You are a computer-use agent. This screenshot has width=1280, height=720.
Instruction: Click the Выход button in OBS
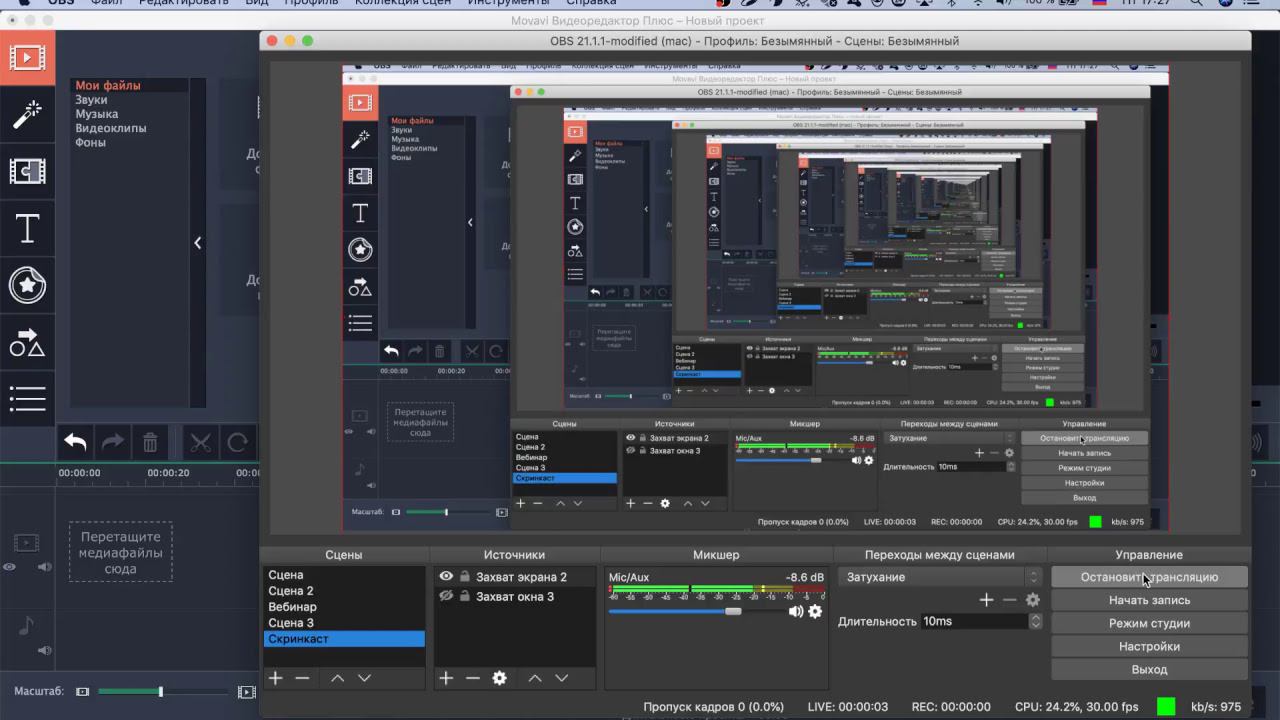[1149, 669]
